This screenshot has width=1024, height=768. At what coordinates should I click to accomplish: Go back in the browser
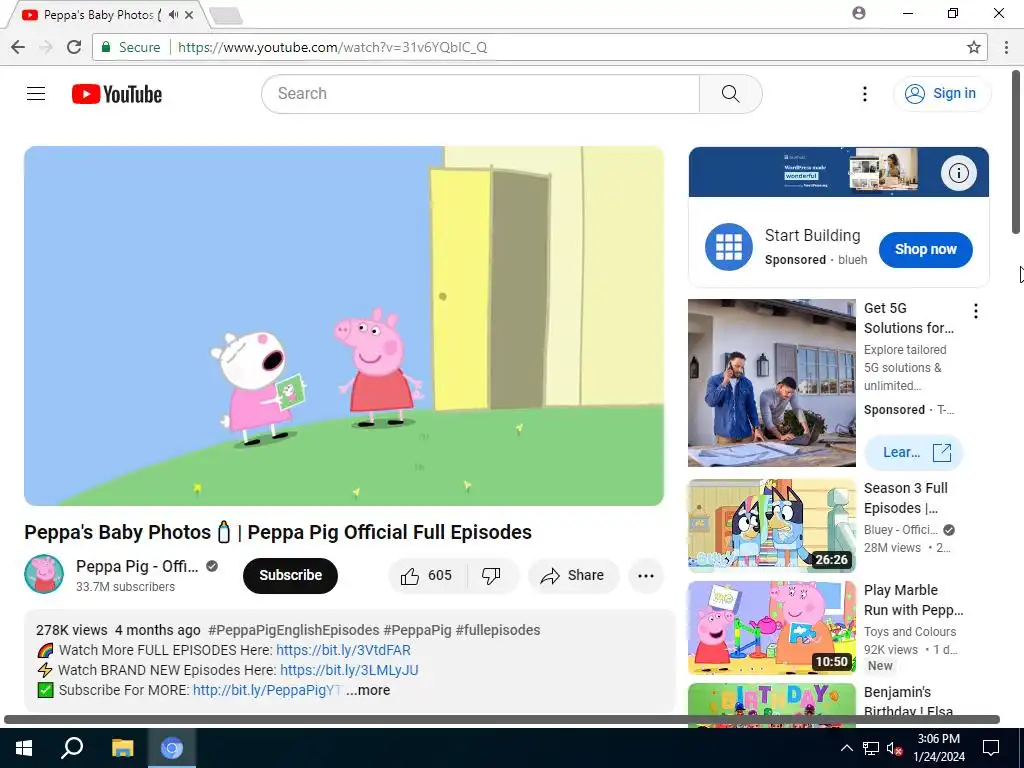coord(18,47)
